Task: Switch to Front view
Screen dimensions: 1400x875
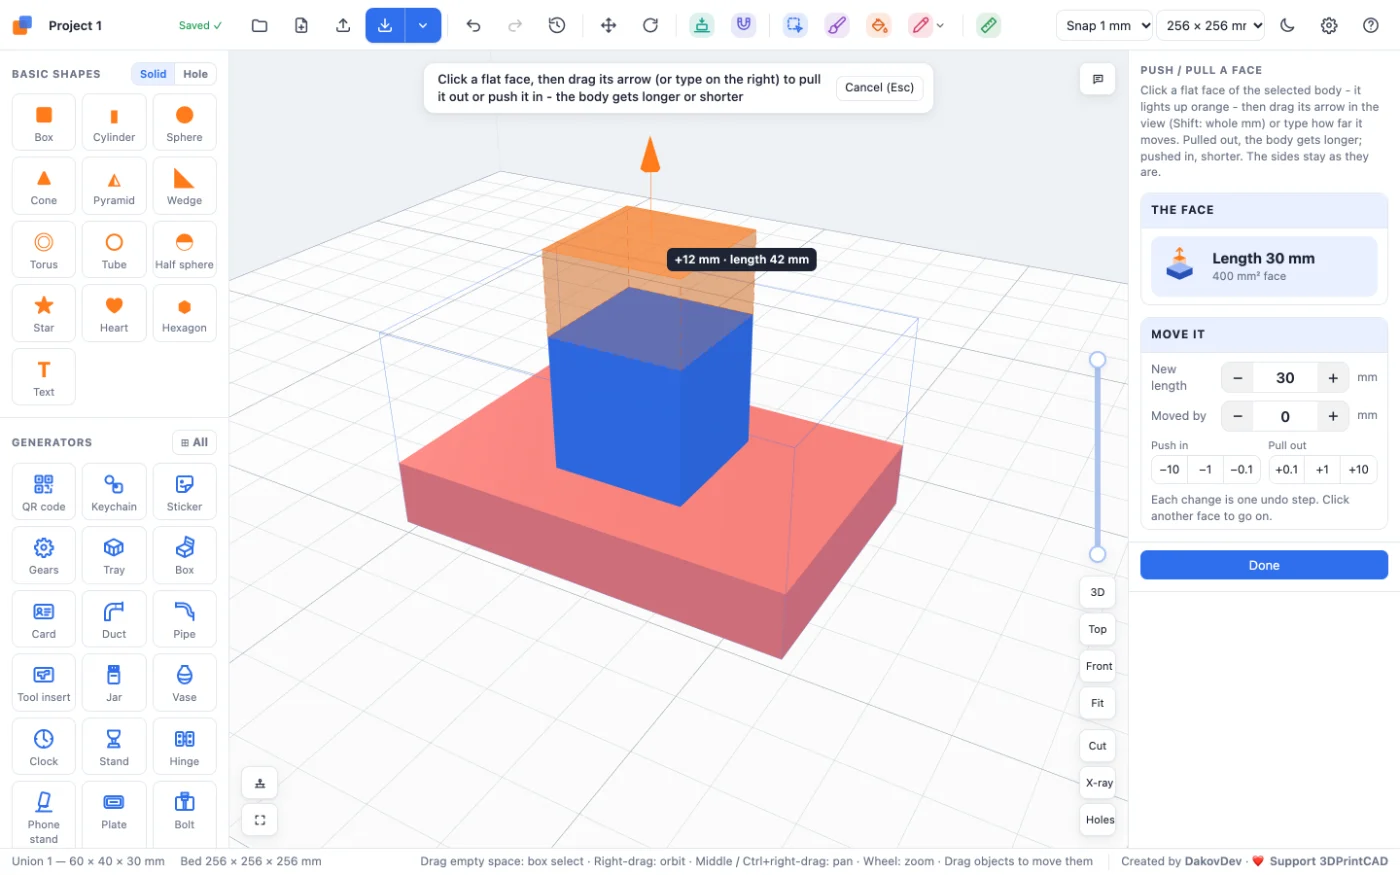Action: [1099, 666]
